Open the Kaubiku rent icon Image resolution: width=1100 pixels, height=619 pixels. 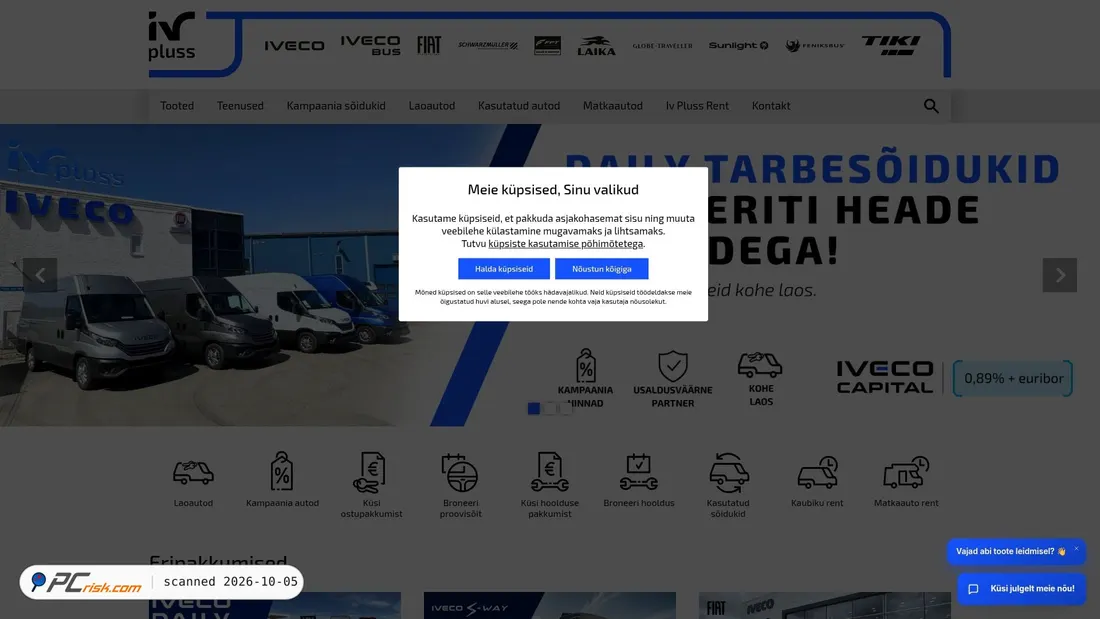coord(817,472)
